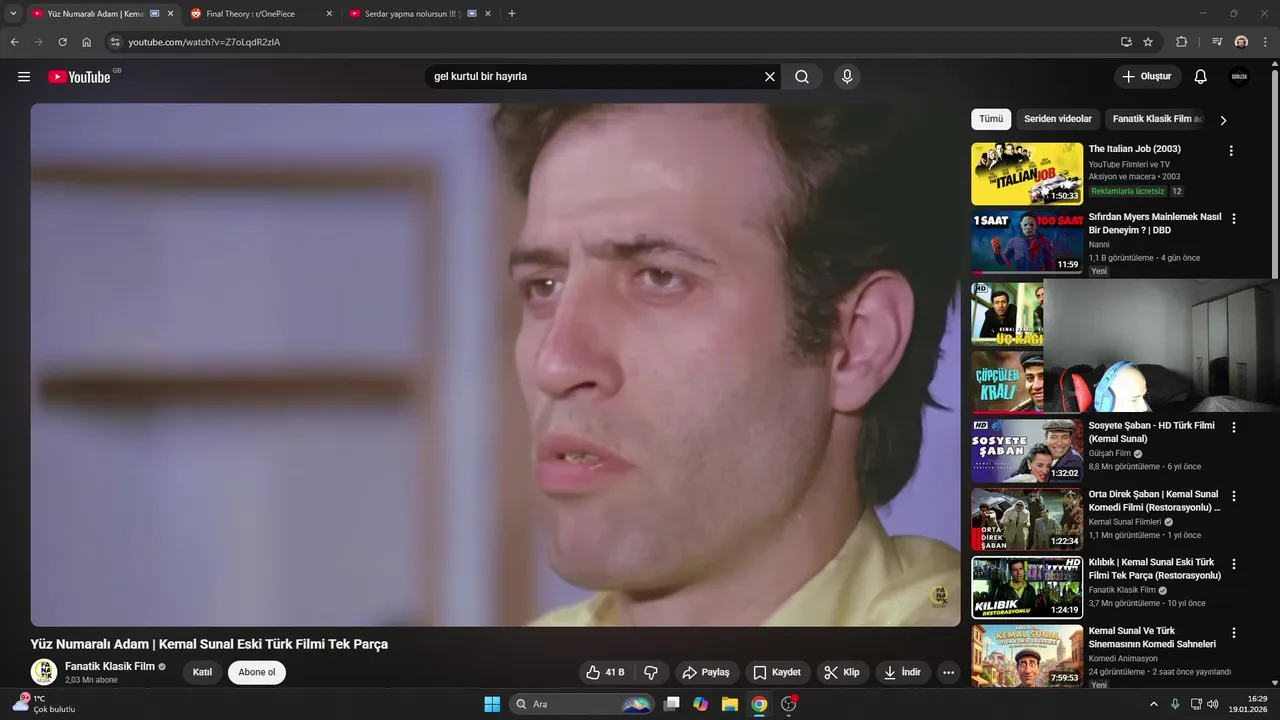
Task: Click the video player to pause
Action: (495, 365)
